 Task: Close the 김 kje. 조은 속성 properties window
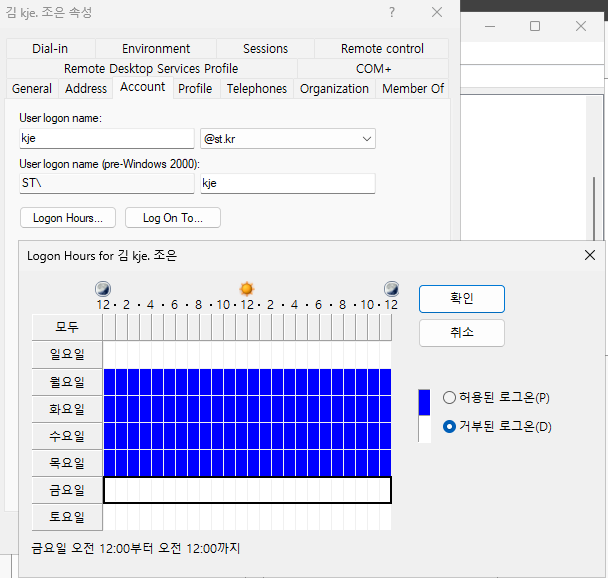coord(437,12)
